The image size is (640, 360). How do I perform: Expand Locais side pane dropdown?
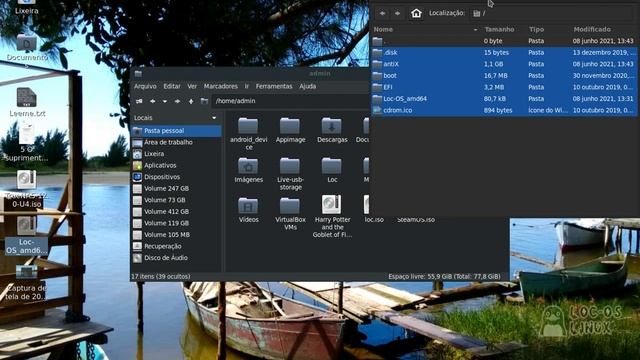pyautogui.click(x=214, y=118)
